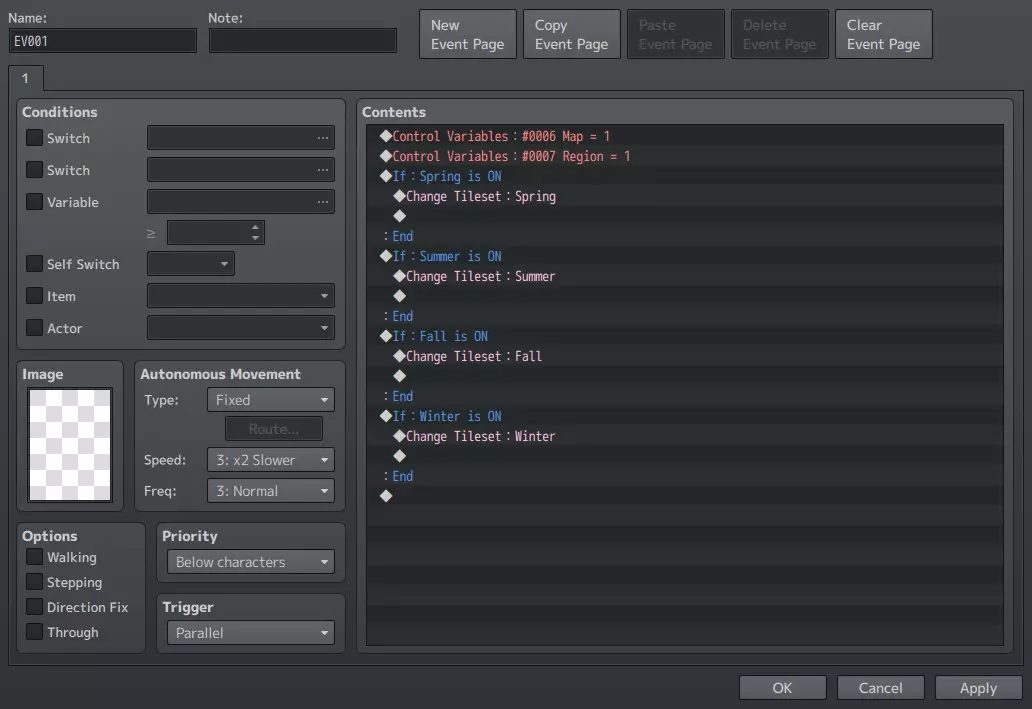Toggle the Direction Fix option
The height and width of the screenshot is (709, 1032).
(x=35, y=607)
